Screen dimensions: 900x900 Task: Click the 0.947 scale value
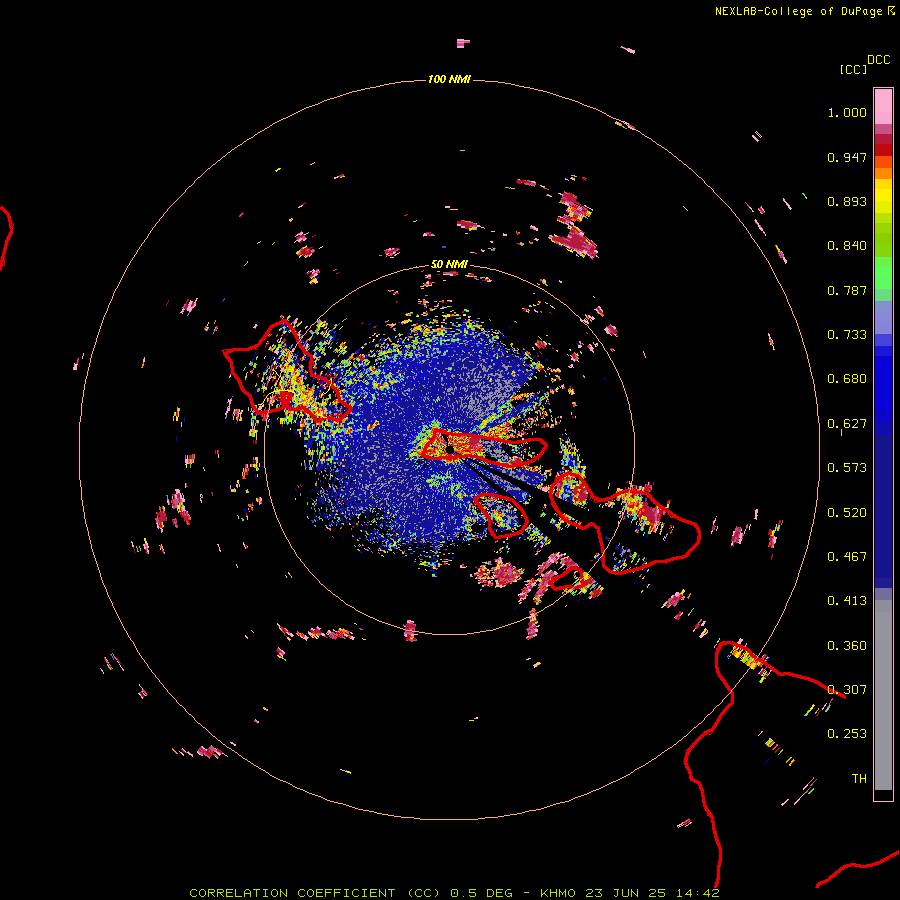point(847,157)
